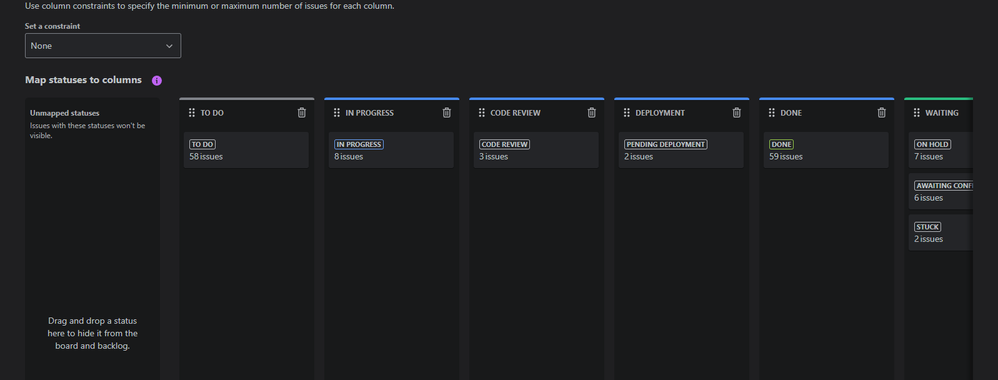Click the DONE column title

point(791,113)
